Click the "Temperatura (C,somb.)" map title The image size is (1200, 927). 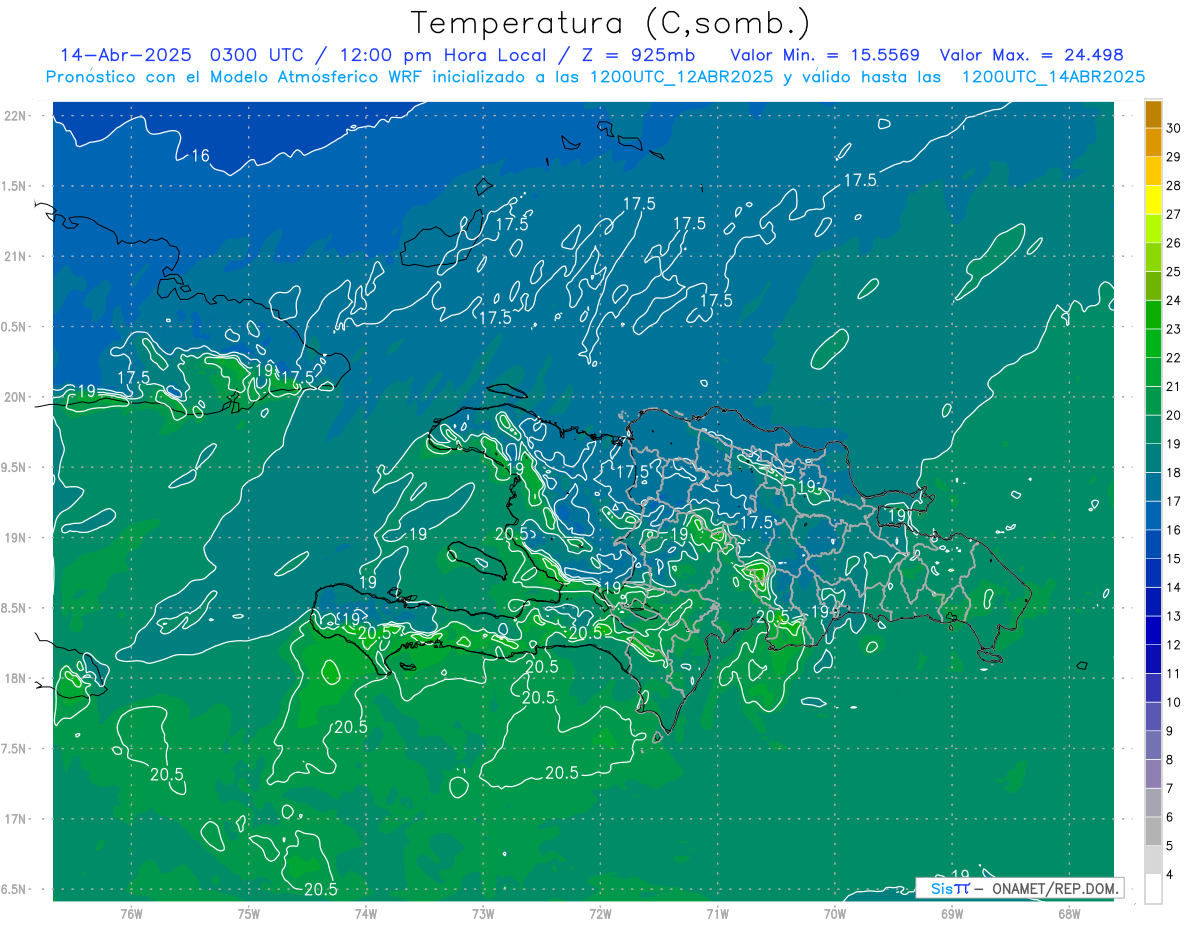610,23
